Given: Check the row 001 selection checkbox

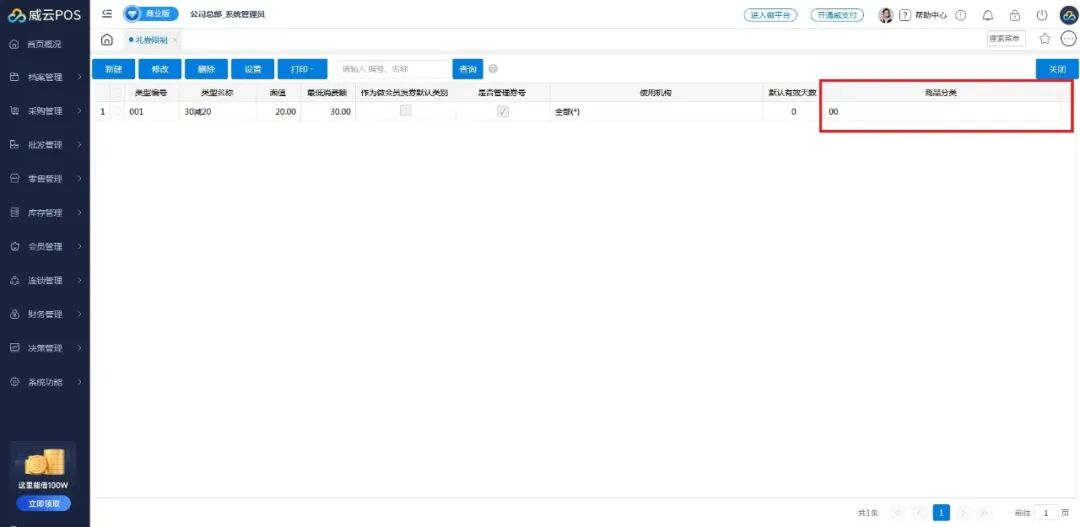Looking at the screenshot, I should coord(118,111).
